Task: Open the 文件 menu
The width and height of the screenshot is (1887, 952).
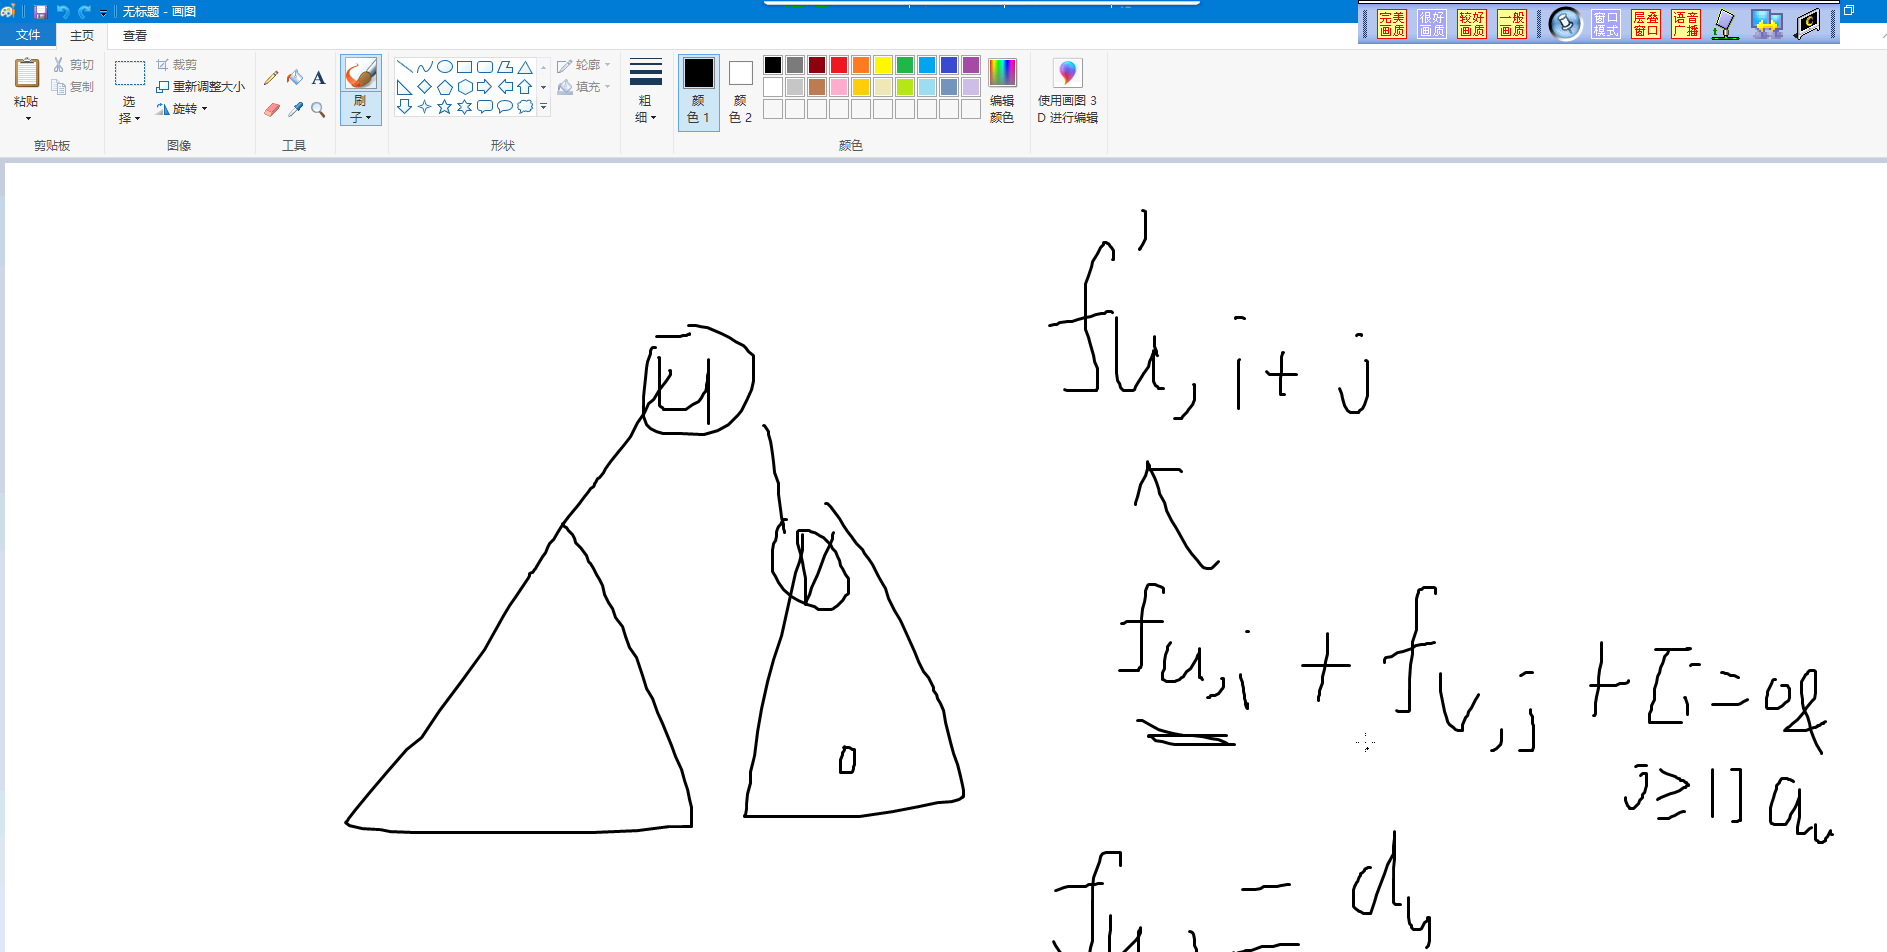Action: pos(28,35)
